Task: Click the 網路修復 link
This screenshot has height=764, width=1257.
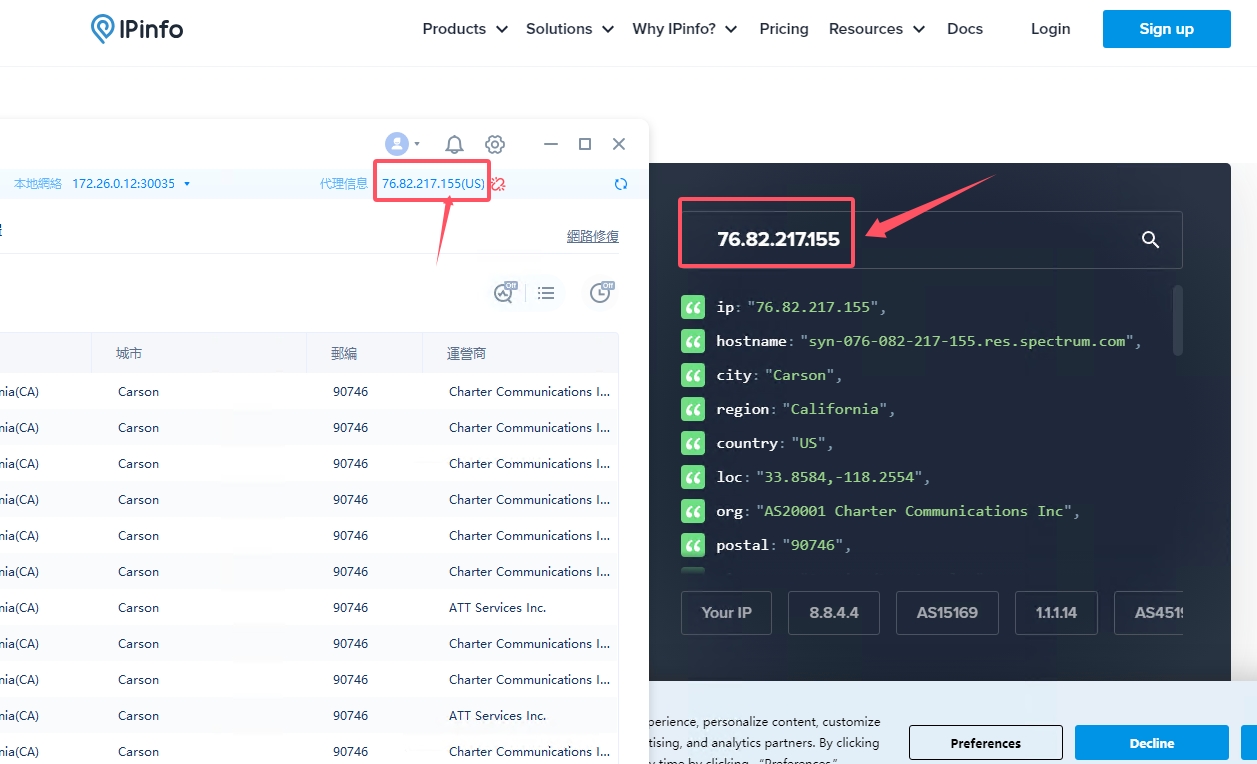Action: click(x=593, y=236)
